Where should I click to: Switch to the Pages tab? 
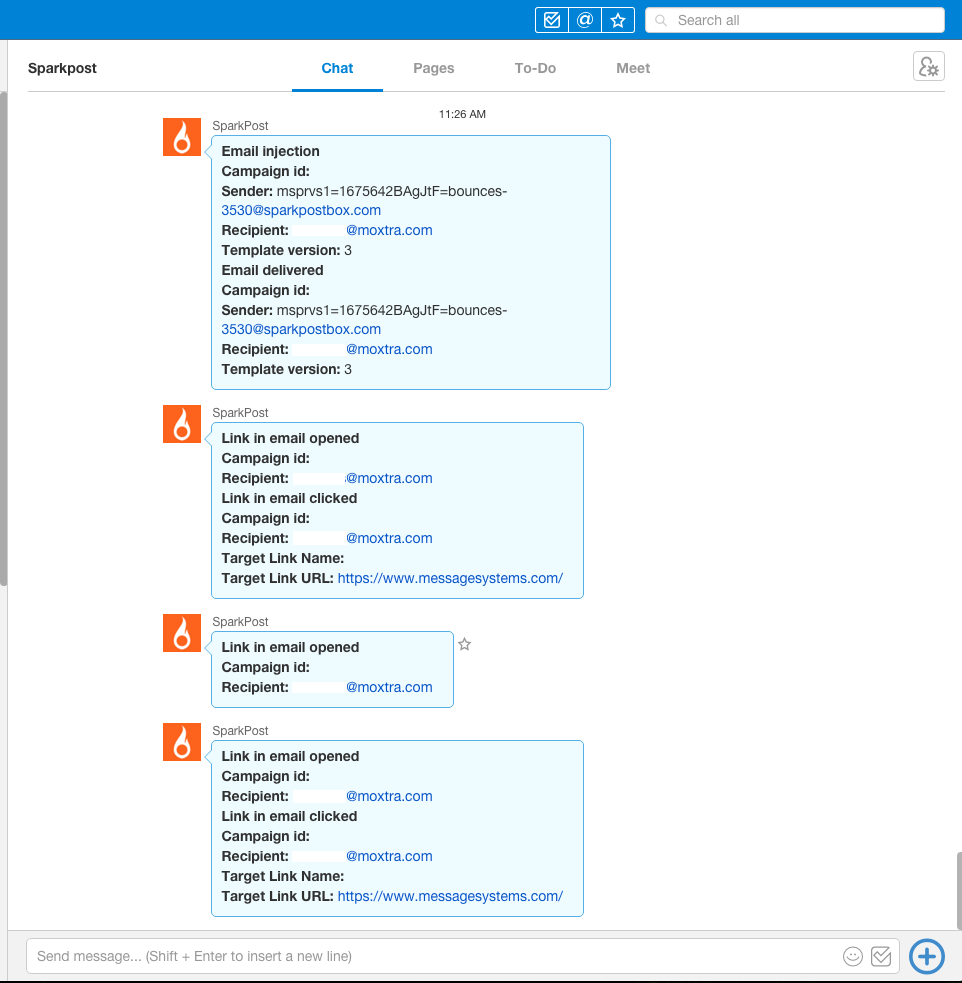(434, 68)
